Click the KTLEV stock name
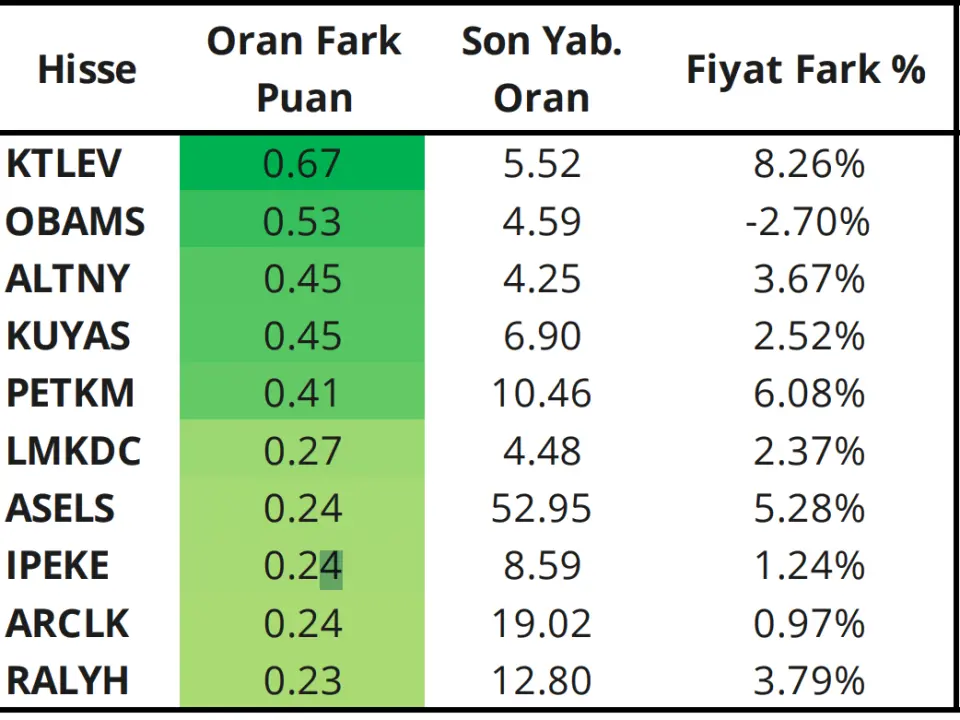This screenshot has width=960, height=720. pos(64,163)
